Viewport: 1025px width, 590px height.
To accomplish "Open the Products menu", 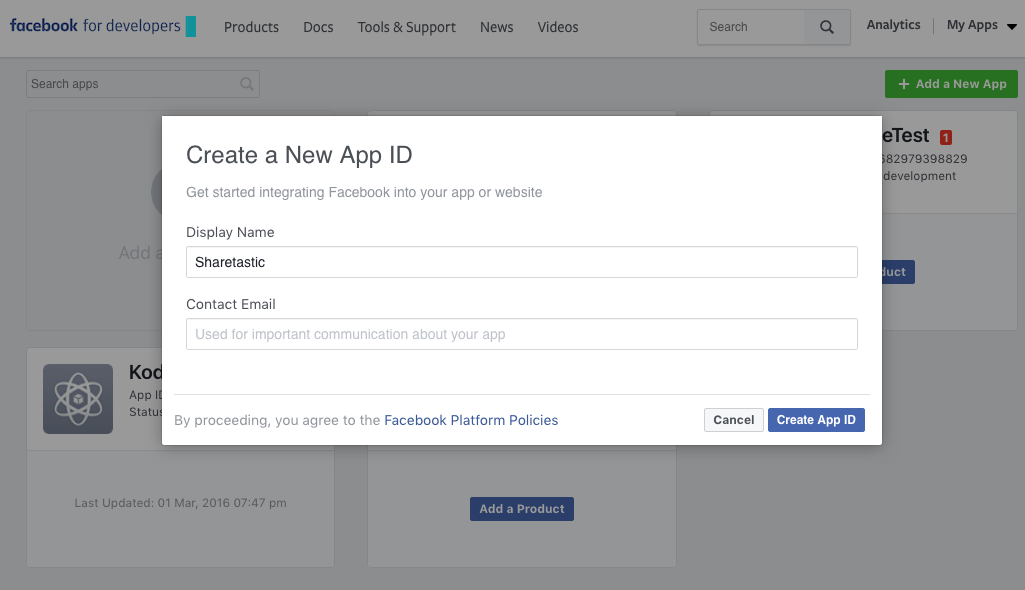I will click(x=251, y=27).
